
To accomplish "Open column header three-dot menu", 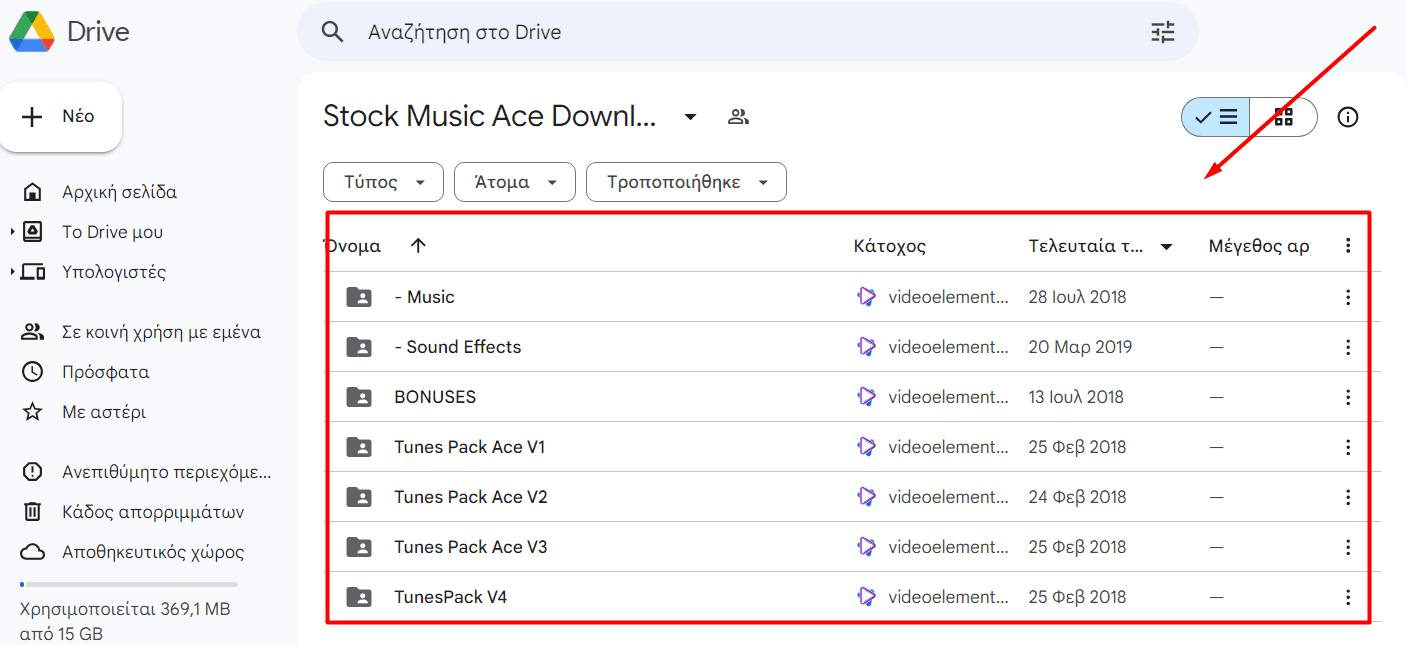I will coord(1348,246).
